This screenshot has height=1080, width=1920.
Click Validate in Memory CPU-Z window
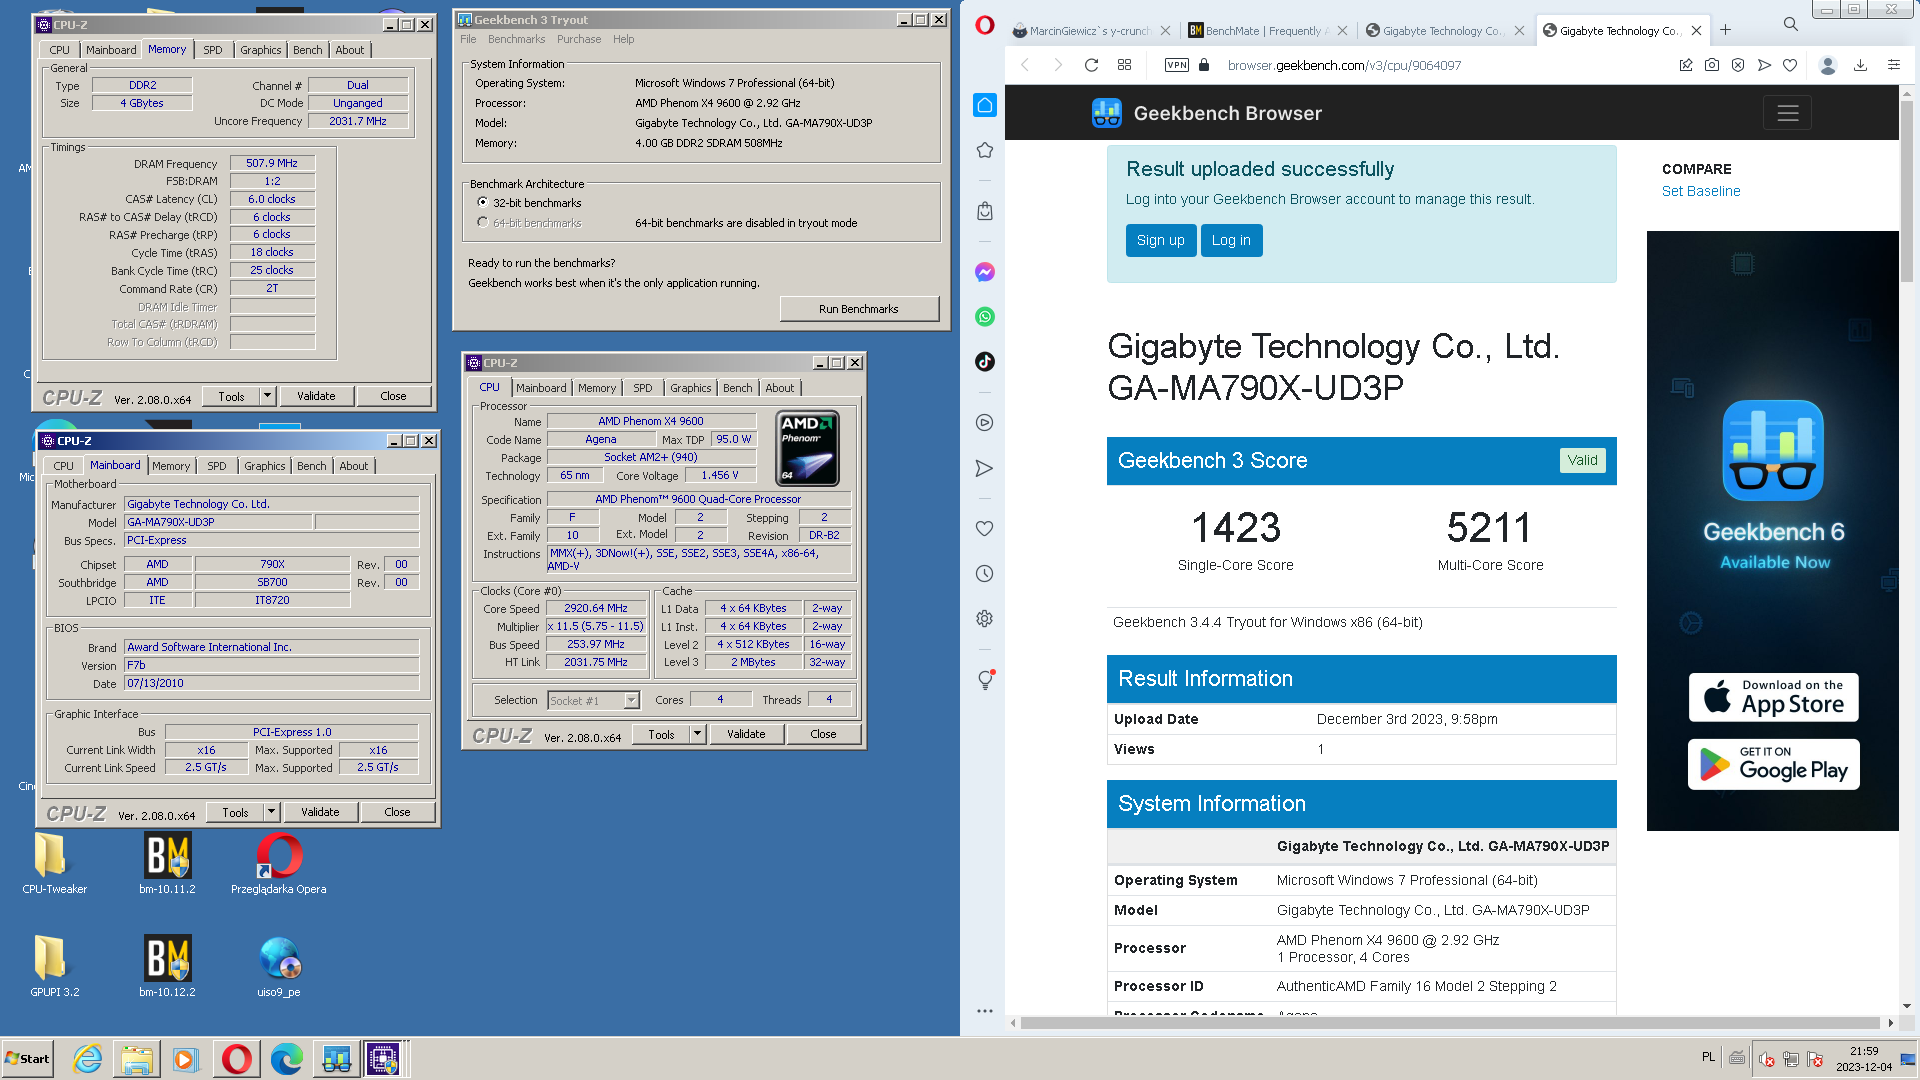coord(316,396)
